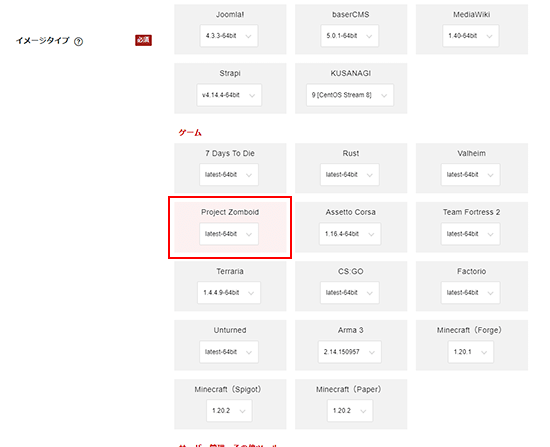Open the Minecraft (Paper) version dropdown
550x447 pixels.
click(x=350, y=411)
